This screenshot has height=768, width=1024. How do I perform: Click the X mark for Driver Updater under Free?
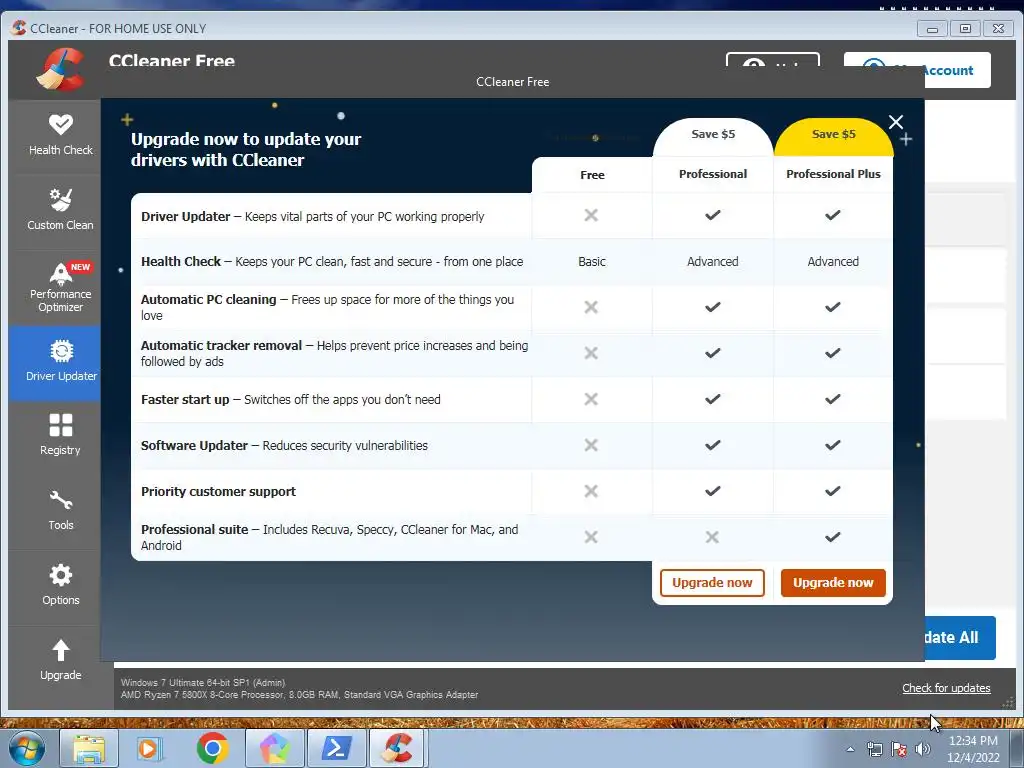tap(591, 215)
